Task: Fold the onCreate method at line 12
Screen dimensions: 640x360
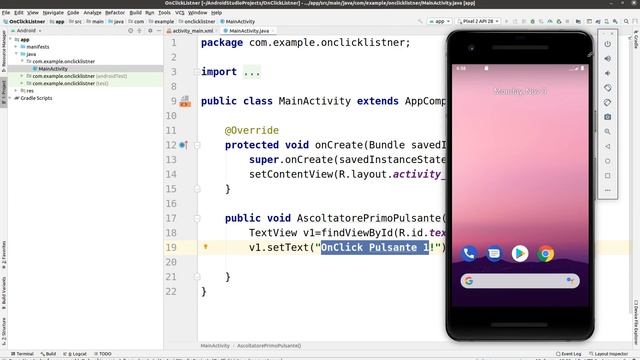Action: [197, 145]
